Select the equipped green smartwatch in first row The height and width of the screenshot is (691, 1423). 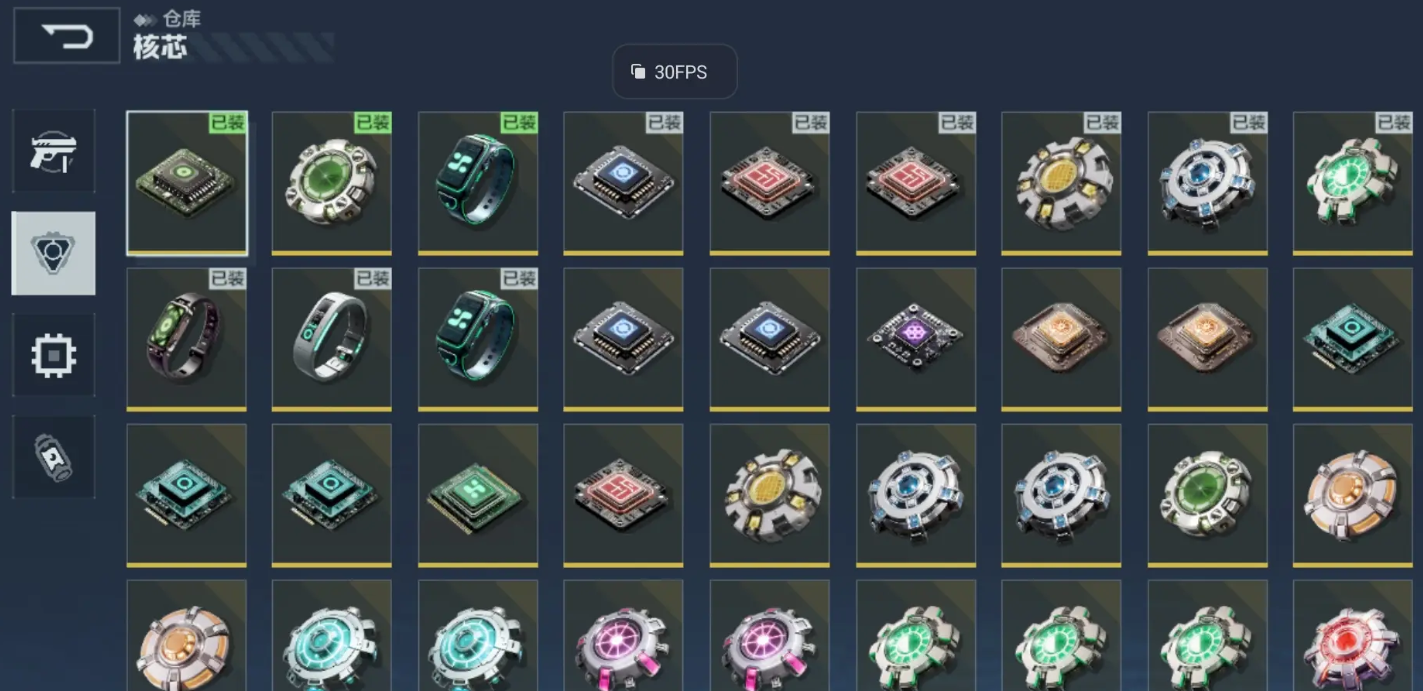[478, 183]
